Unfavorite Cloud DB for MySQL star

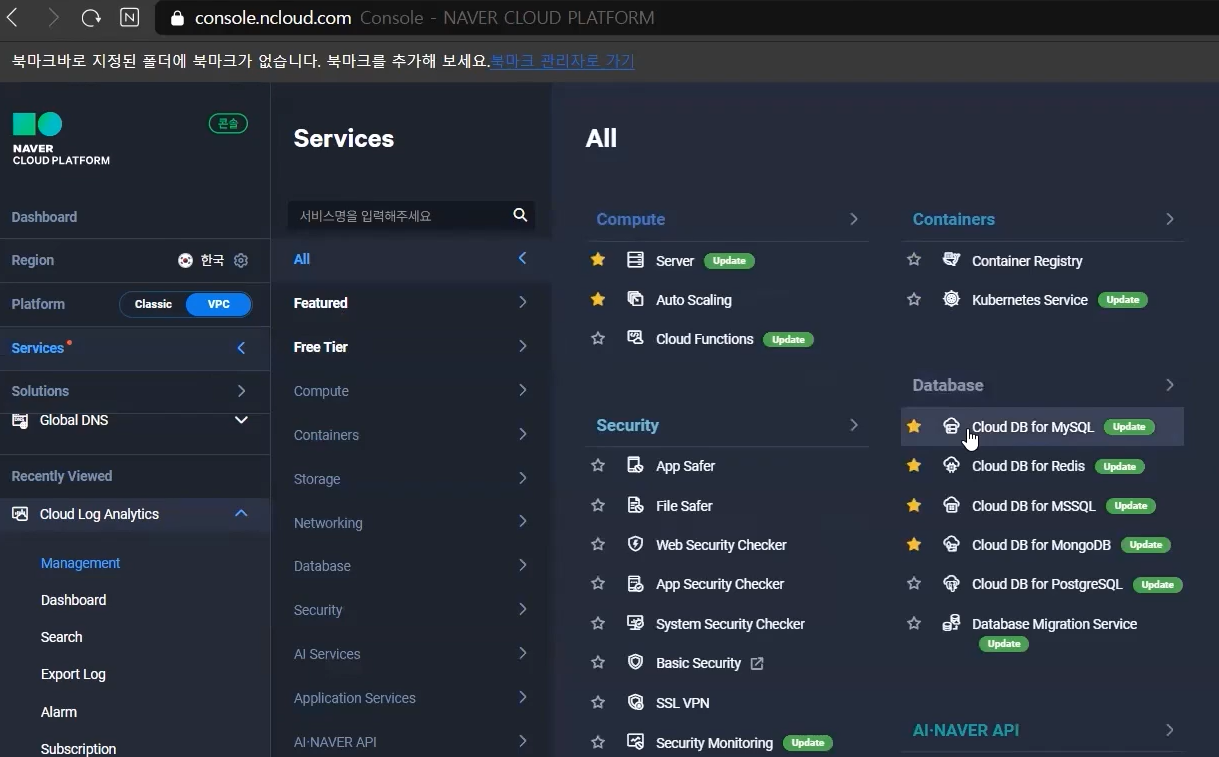pyautogui.click(x=914, y=426)
